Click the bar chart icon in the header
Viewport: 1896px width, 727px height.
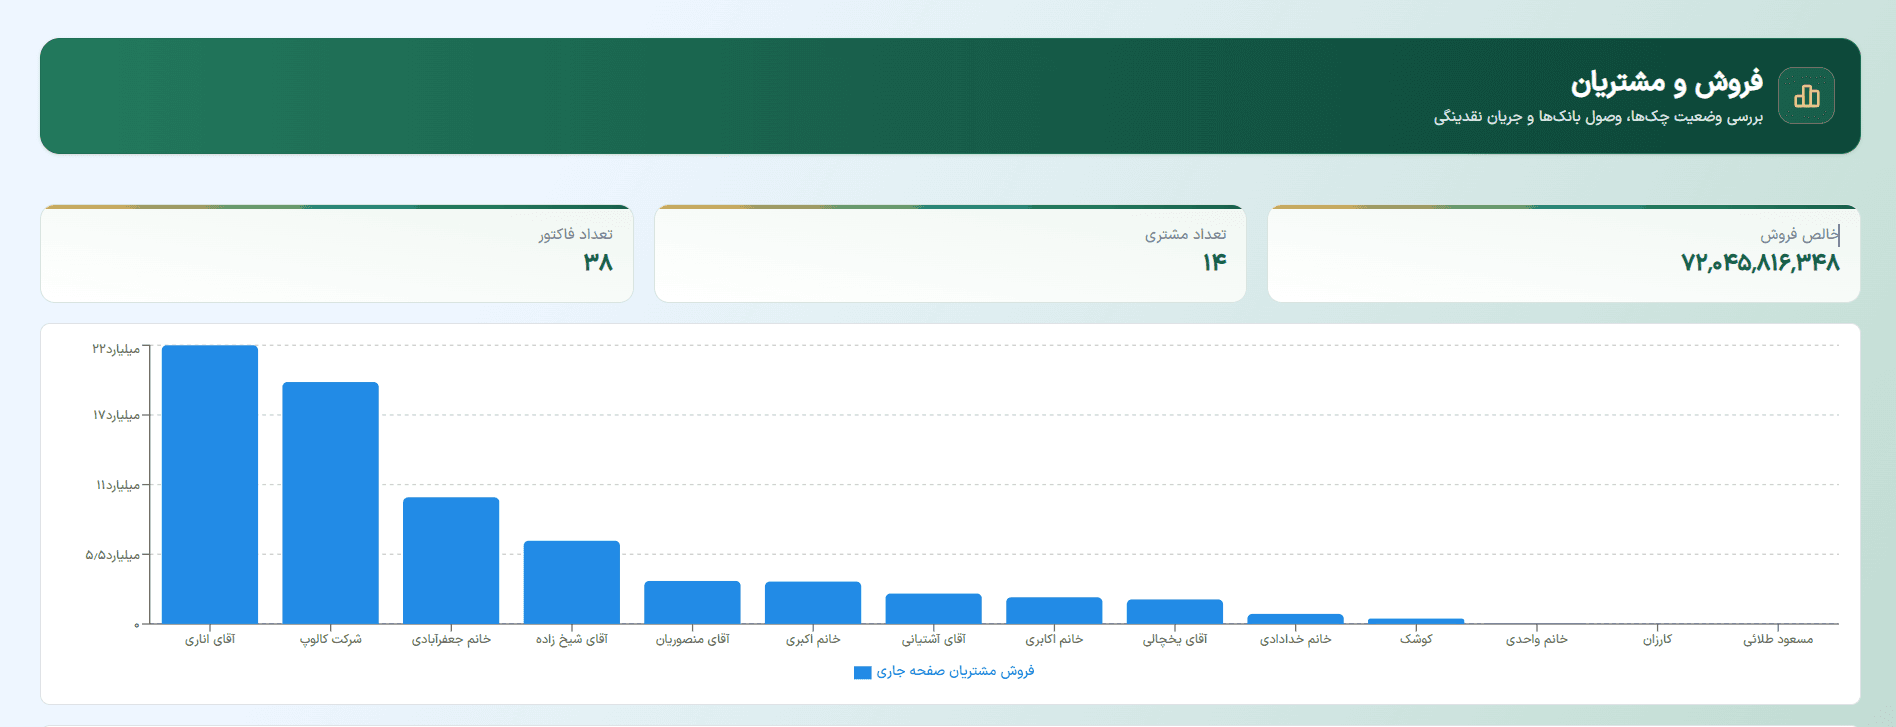pos(1806,96)
